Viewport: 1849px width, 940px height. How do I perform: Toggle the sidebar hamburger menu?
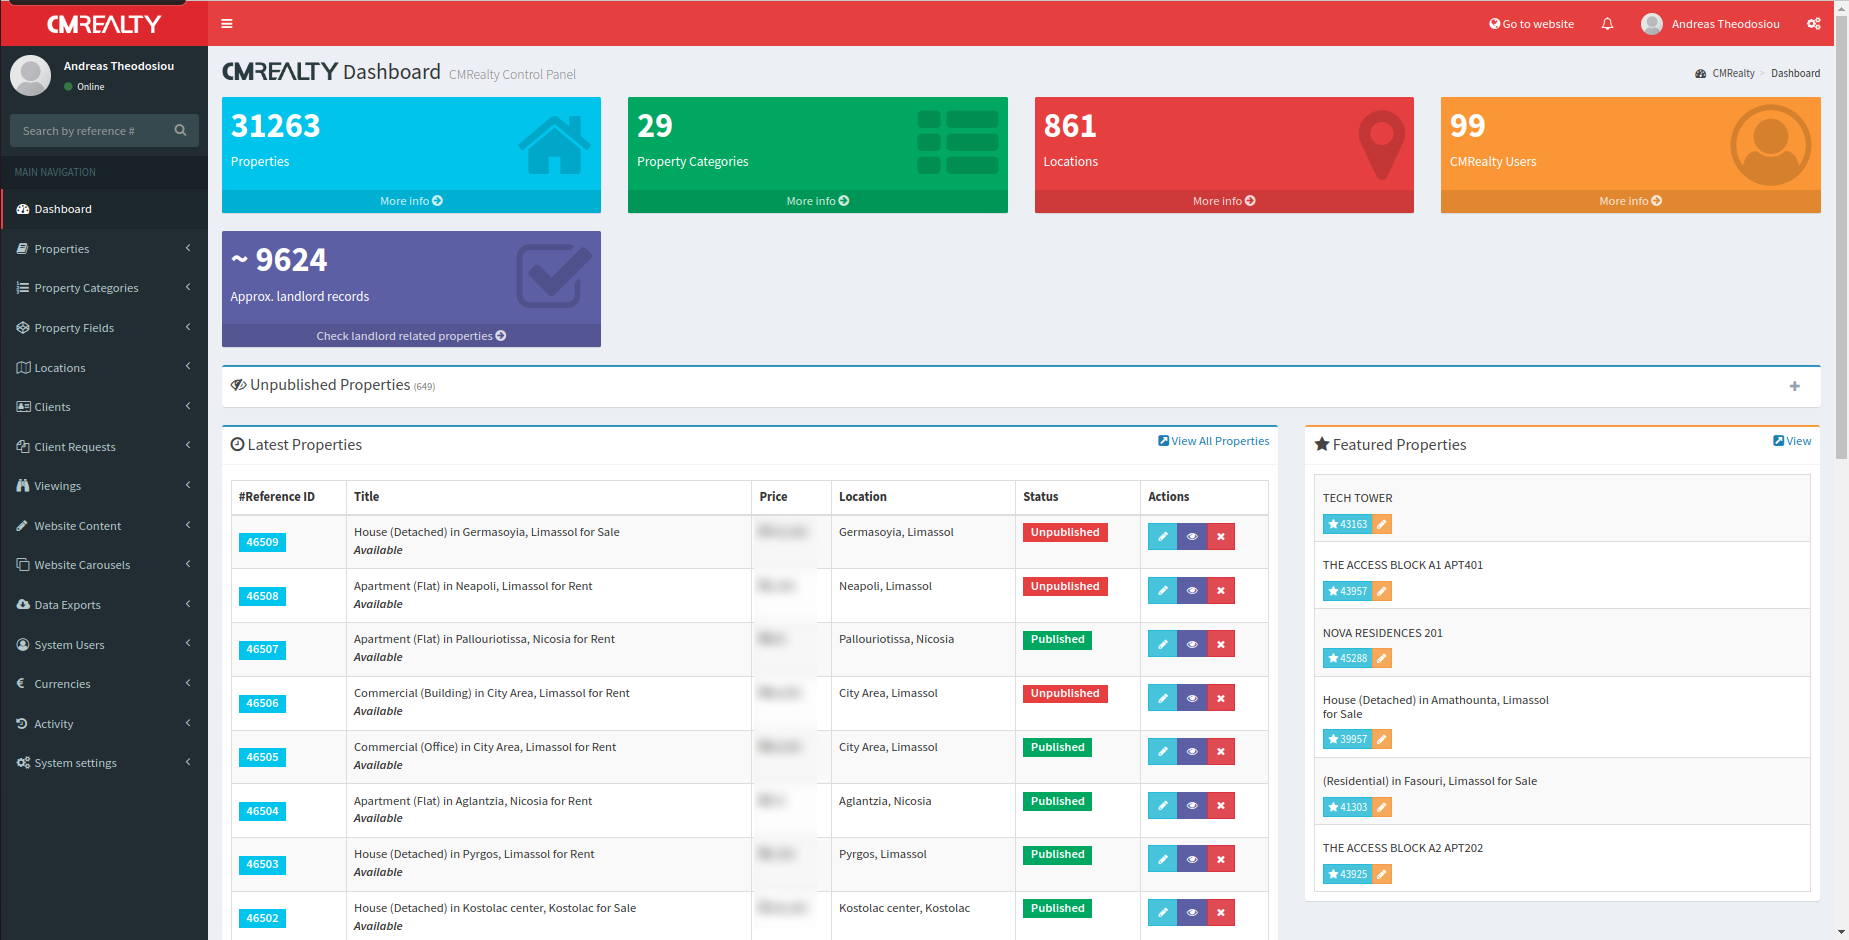point(227,24)
